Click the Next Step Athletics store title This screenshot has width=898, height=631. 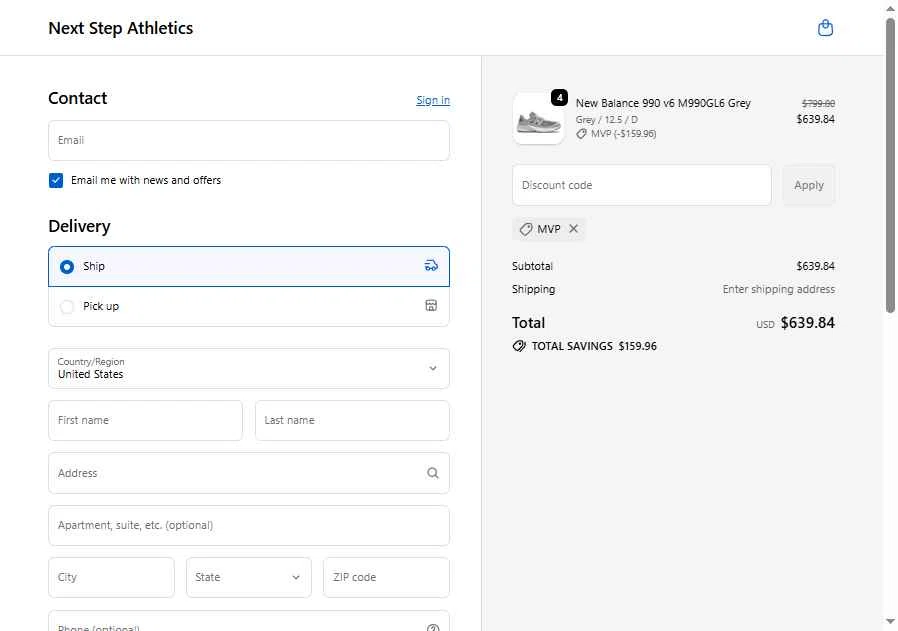pos(121,28)
